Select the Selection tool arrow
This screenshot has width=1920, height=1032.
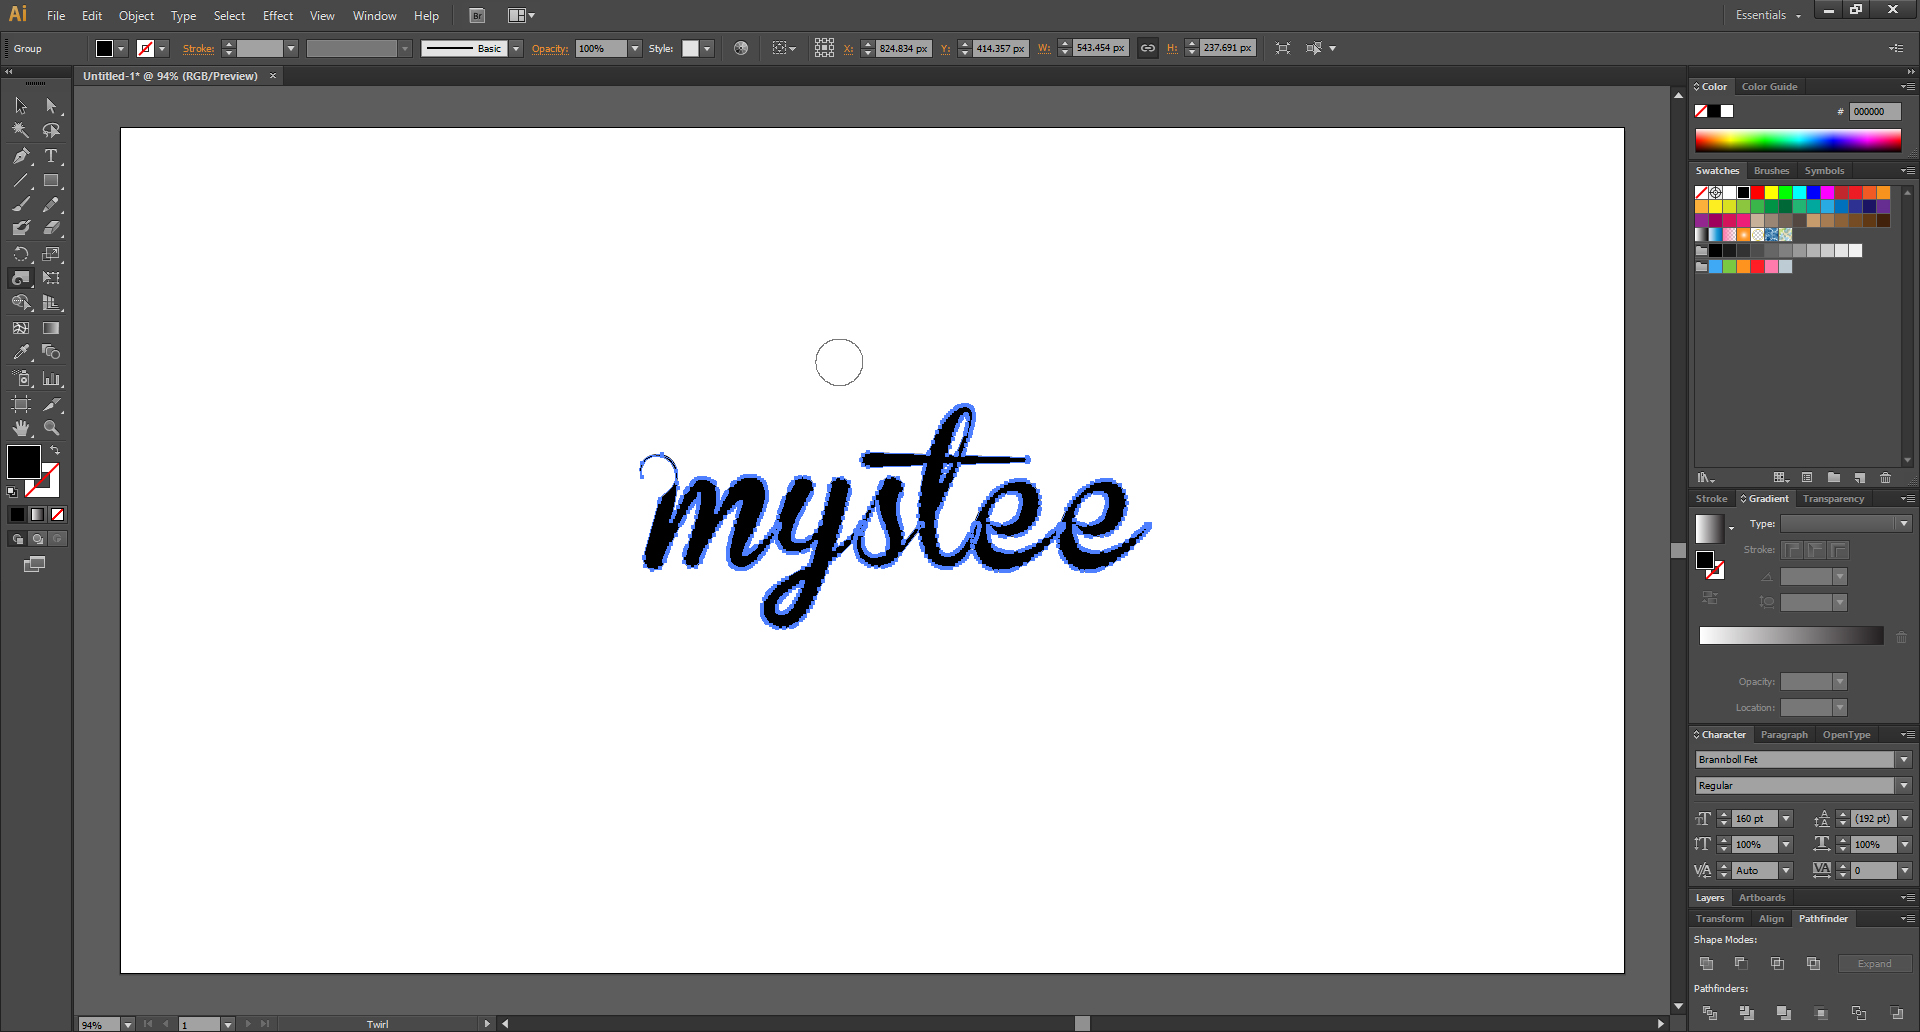pyautogui.click(x=21, y=106)
